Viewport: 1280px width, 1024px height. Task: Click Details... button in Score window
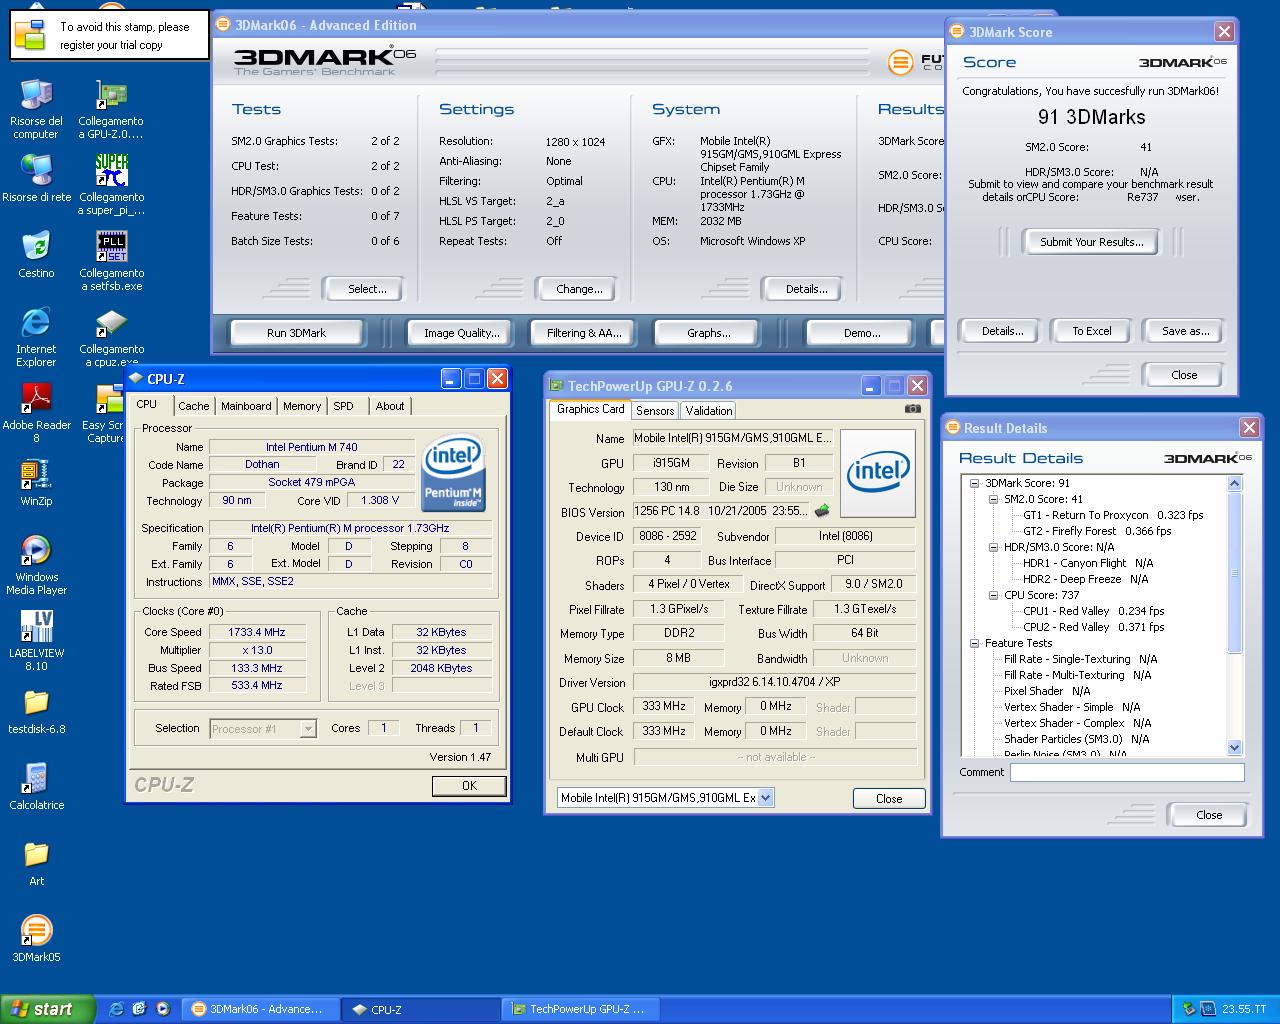tap(1002, 331)
